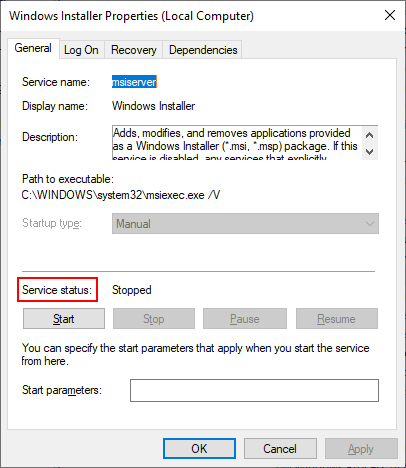The height and width of the screenshot is (468, 406).
Task: Click the disabled Pause button
Action: point(245,319)
